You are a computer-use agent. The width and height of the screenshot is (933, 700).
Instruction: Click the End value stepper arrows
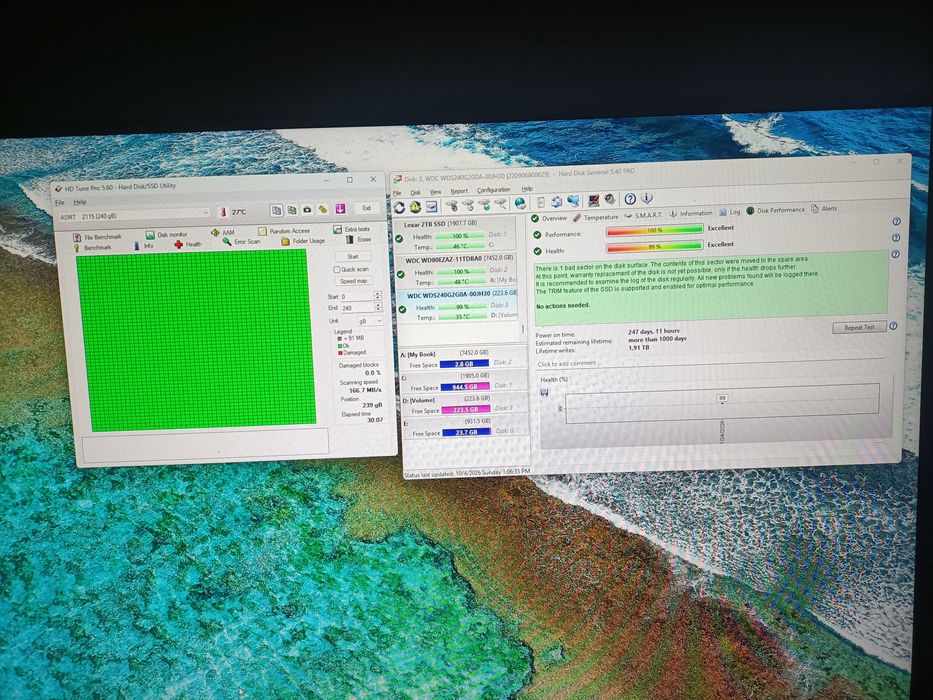377,307
